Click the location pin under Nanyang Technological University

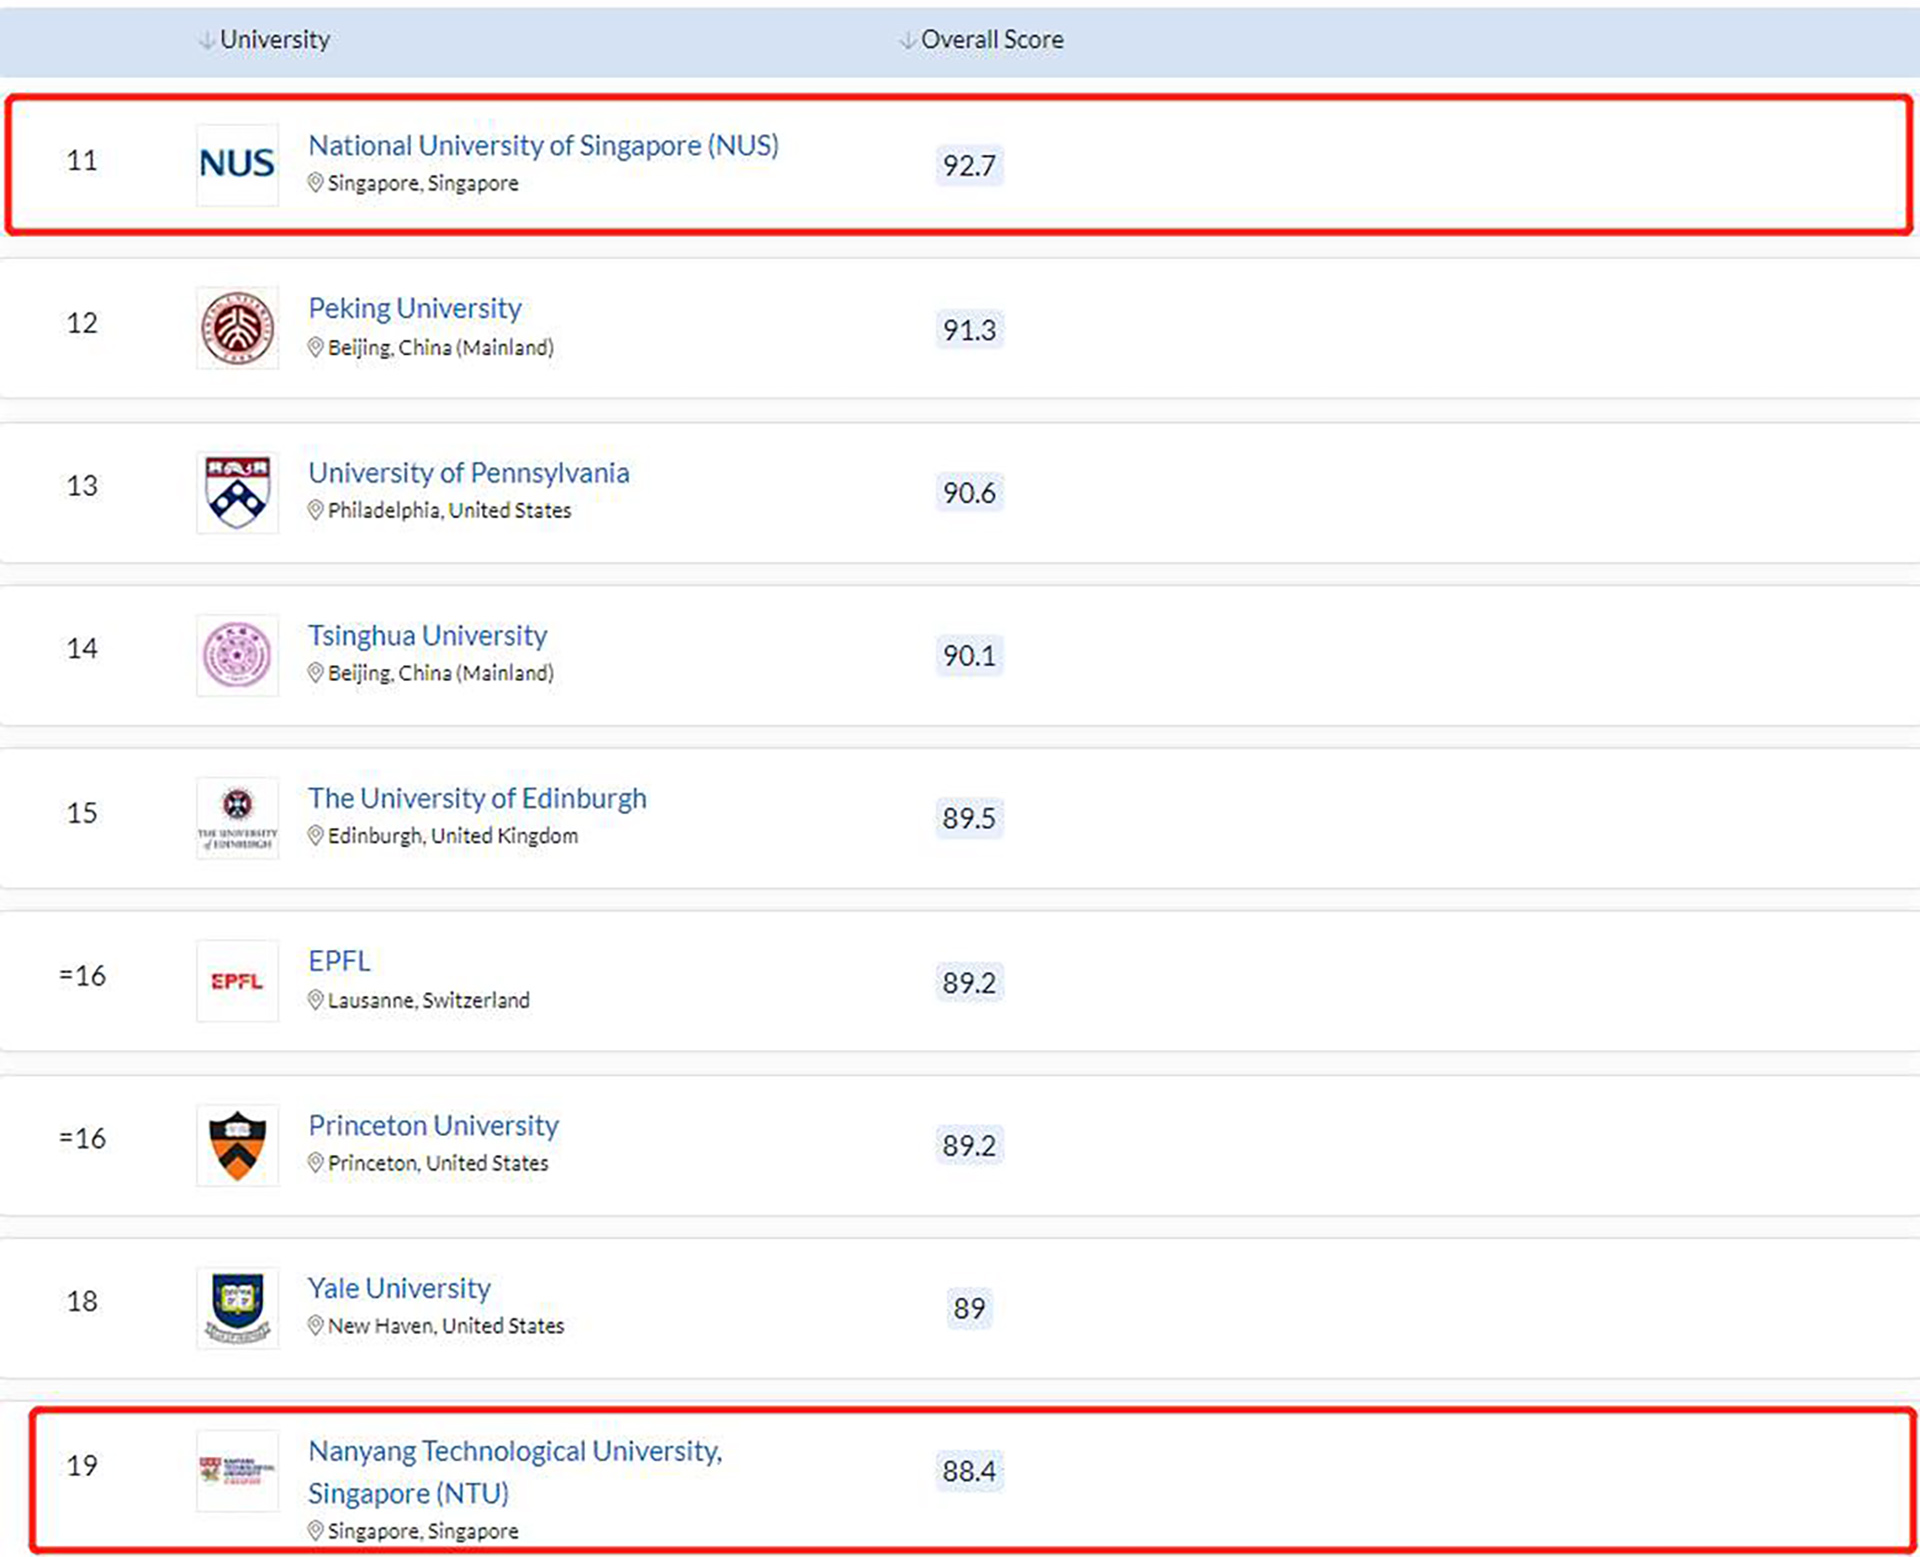(x=315, y=1531)
